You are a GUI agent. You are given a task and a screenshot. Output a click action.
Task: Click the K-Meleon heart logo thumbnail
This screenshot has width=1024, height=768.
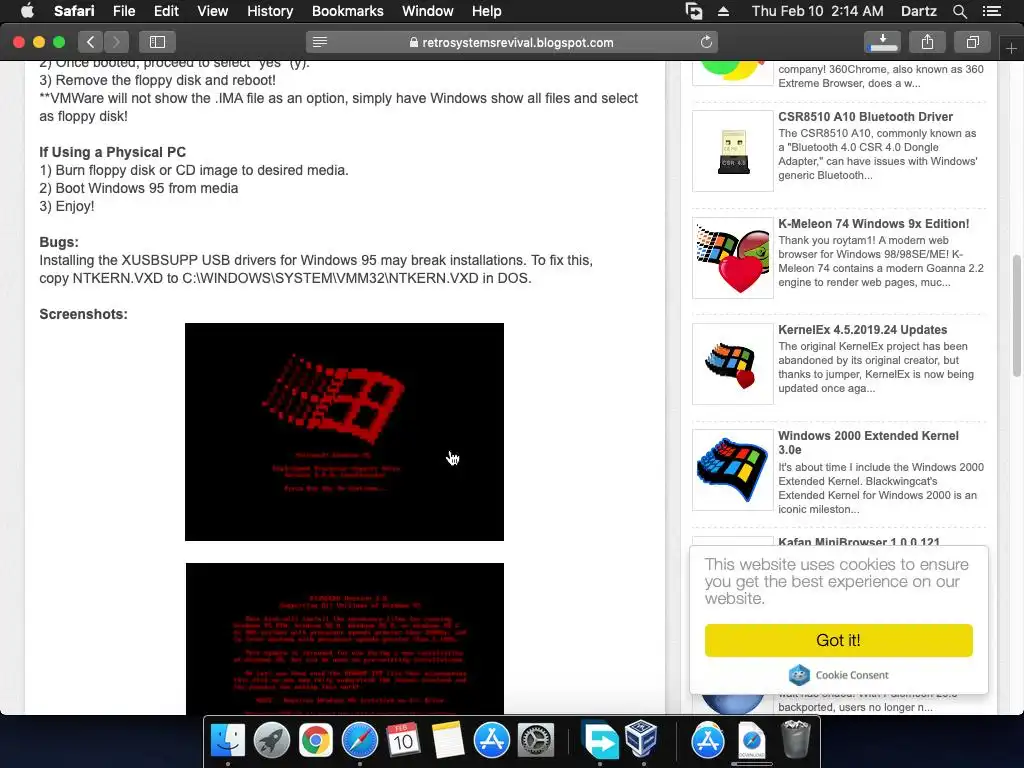point(733,258)
